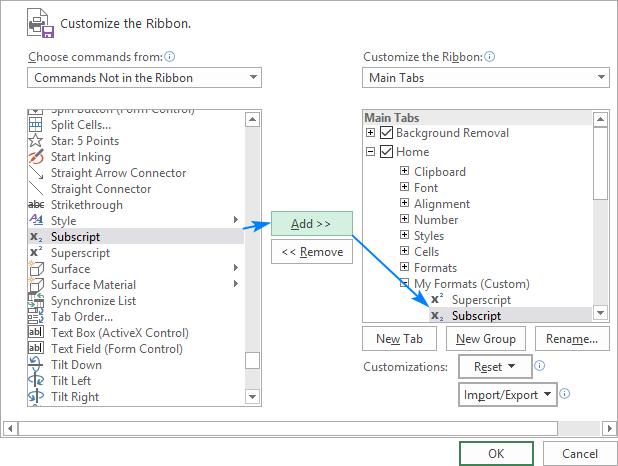
Task: Expand the Clipboard group
Action: tap(405, 171)
